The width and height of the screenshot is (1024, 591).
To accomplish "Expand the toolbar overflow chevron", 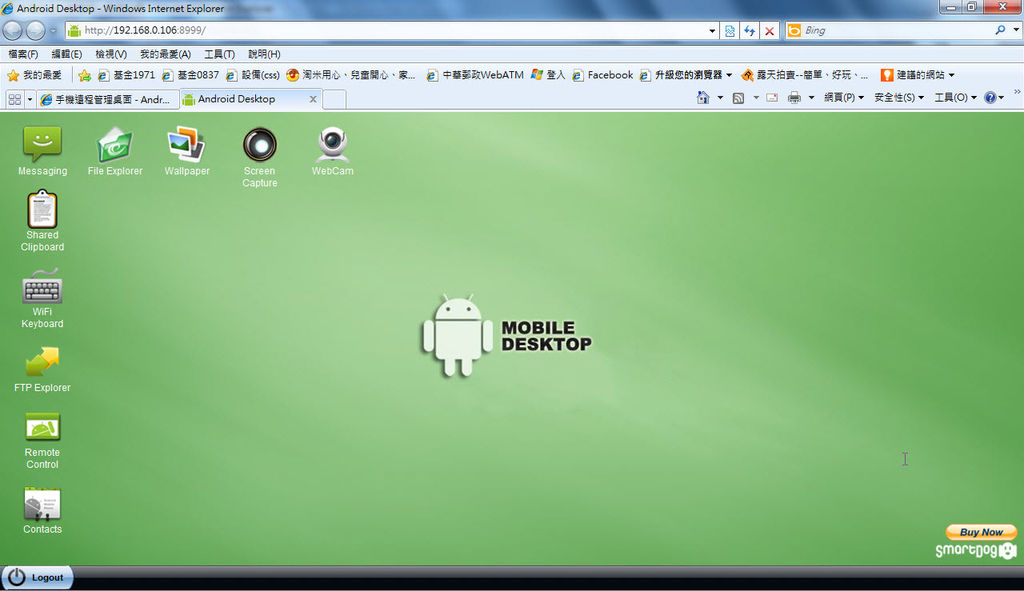I will tap(1017, 92).
